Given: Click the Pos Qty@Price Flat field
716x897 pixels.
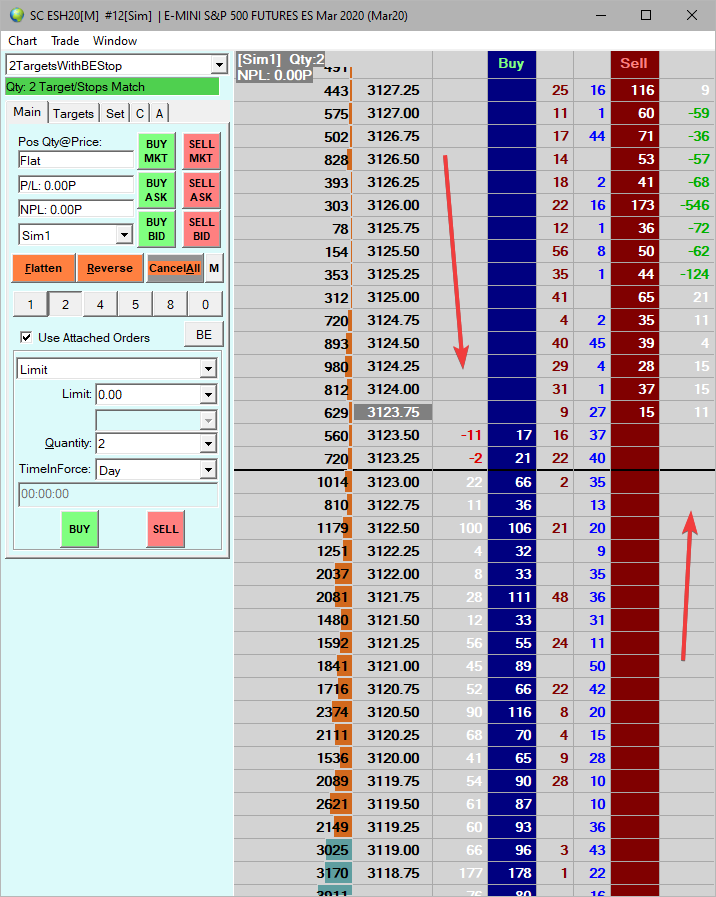Looking at the screenshot, I should [76, 160].
